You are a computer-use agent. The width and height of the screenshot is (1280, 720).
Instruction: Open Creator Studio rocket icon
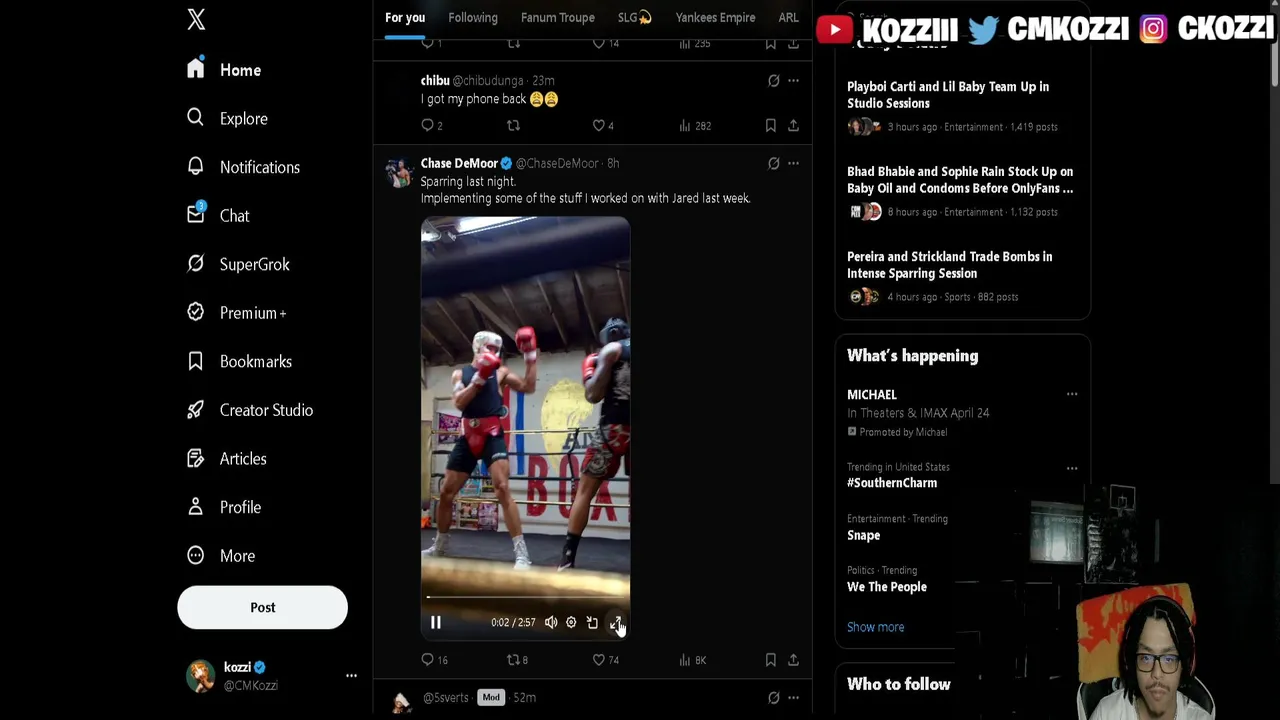click(x=196, y=410)
